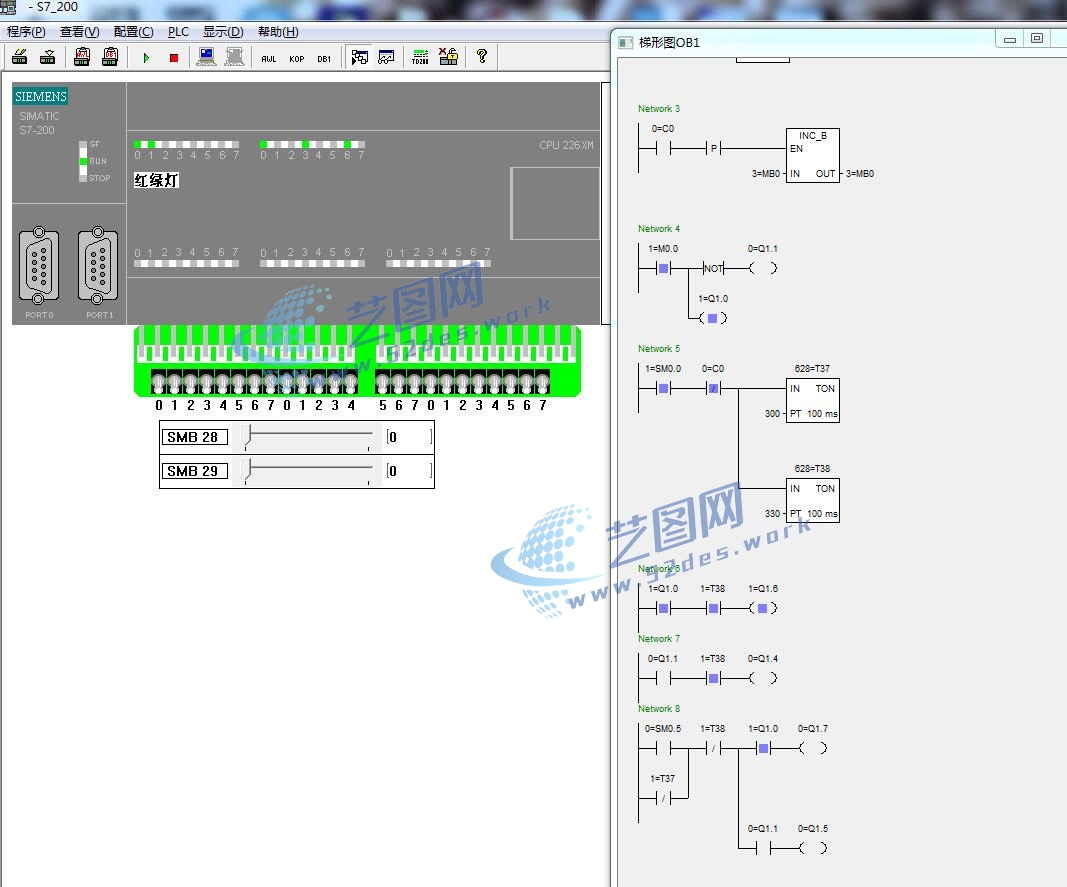Click the CPU 226XM text

pyautogui.click(x=566, y=145)
